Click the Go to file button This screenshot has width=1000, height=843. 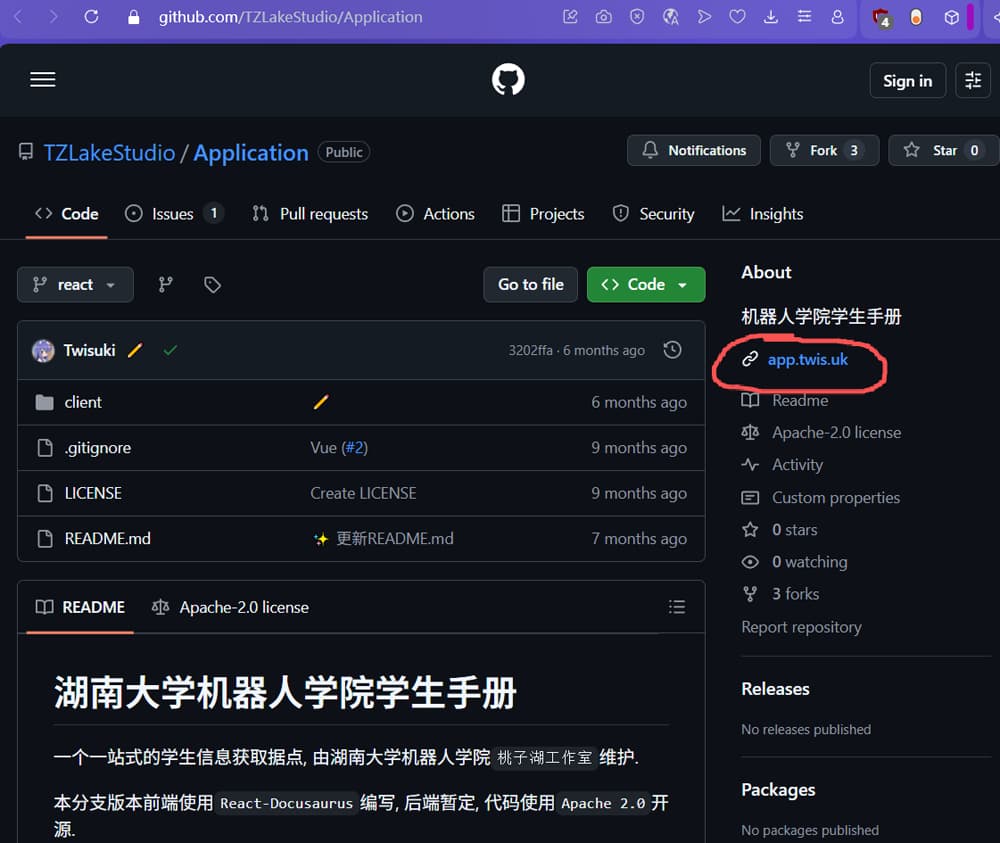(x=531, y=284)
